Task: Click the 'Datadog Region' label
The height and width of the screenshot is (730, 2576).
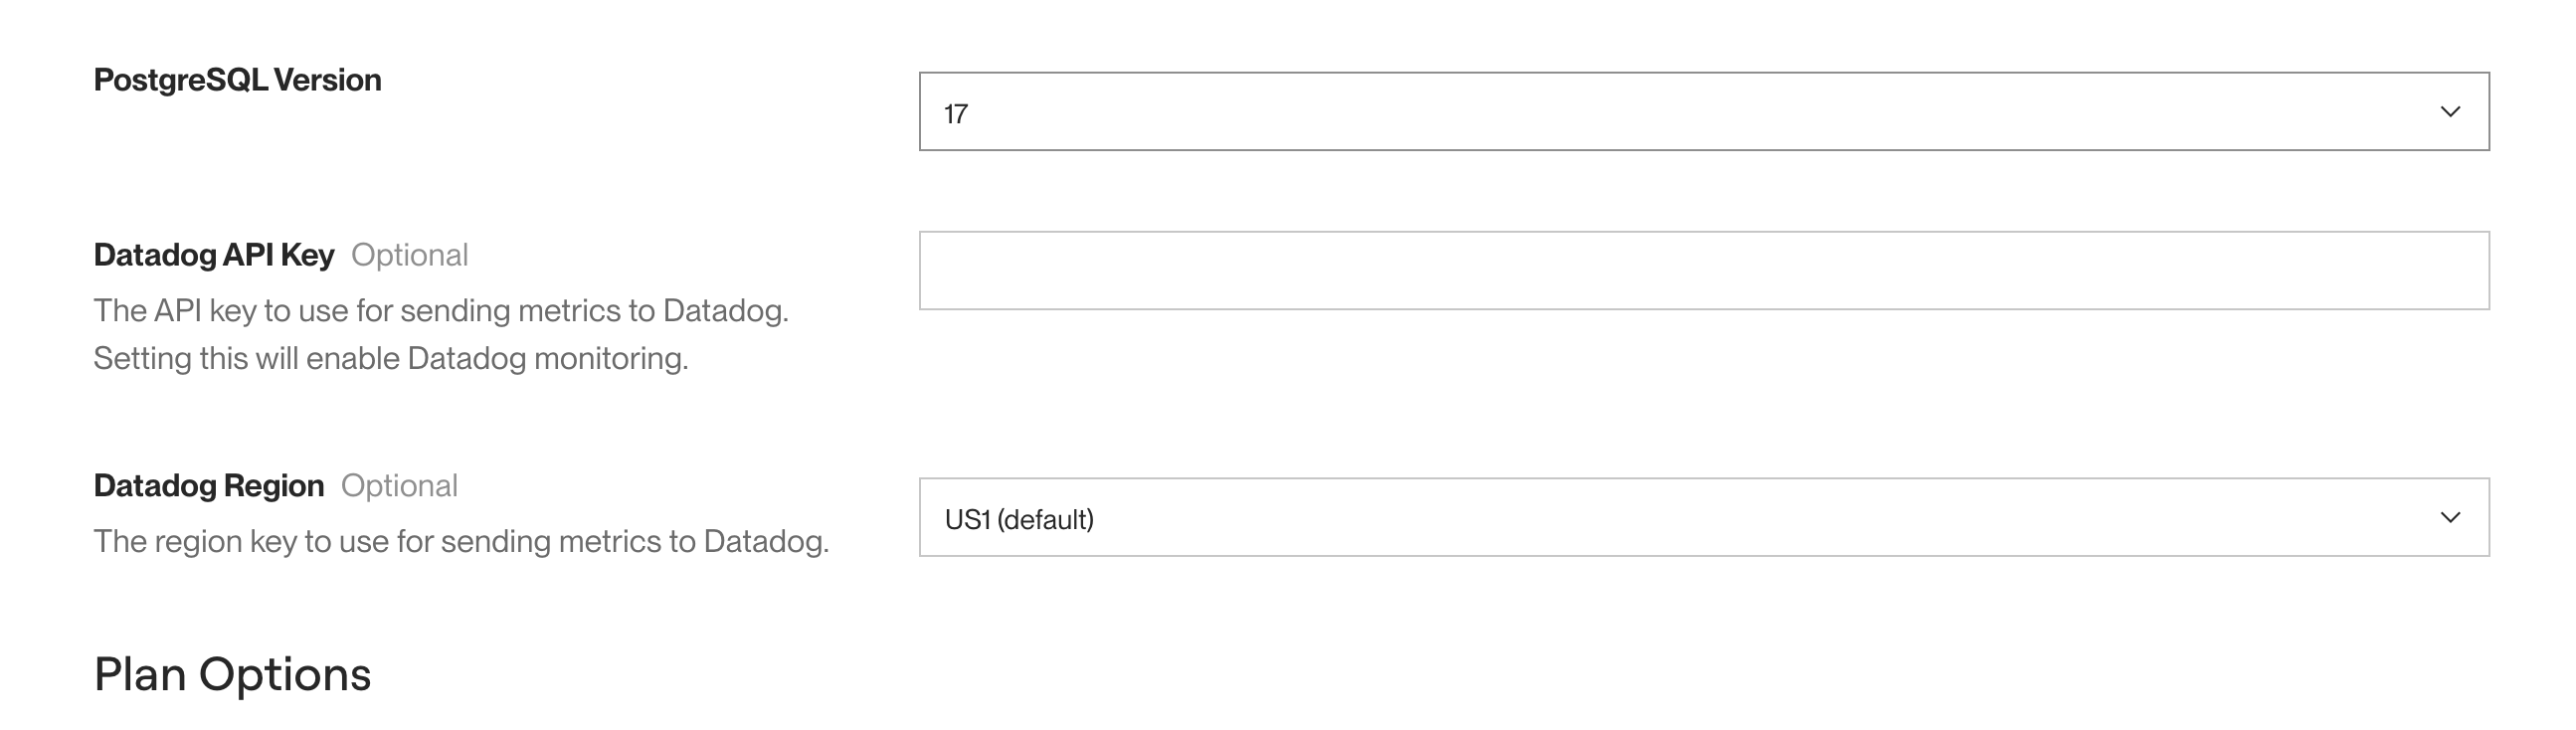Action: pyautogui.click(x=209, y=486)
